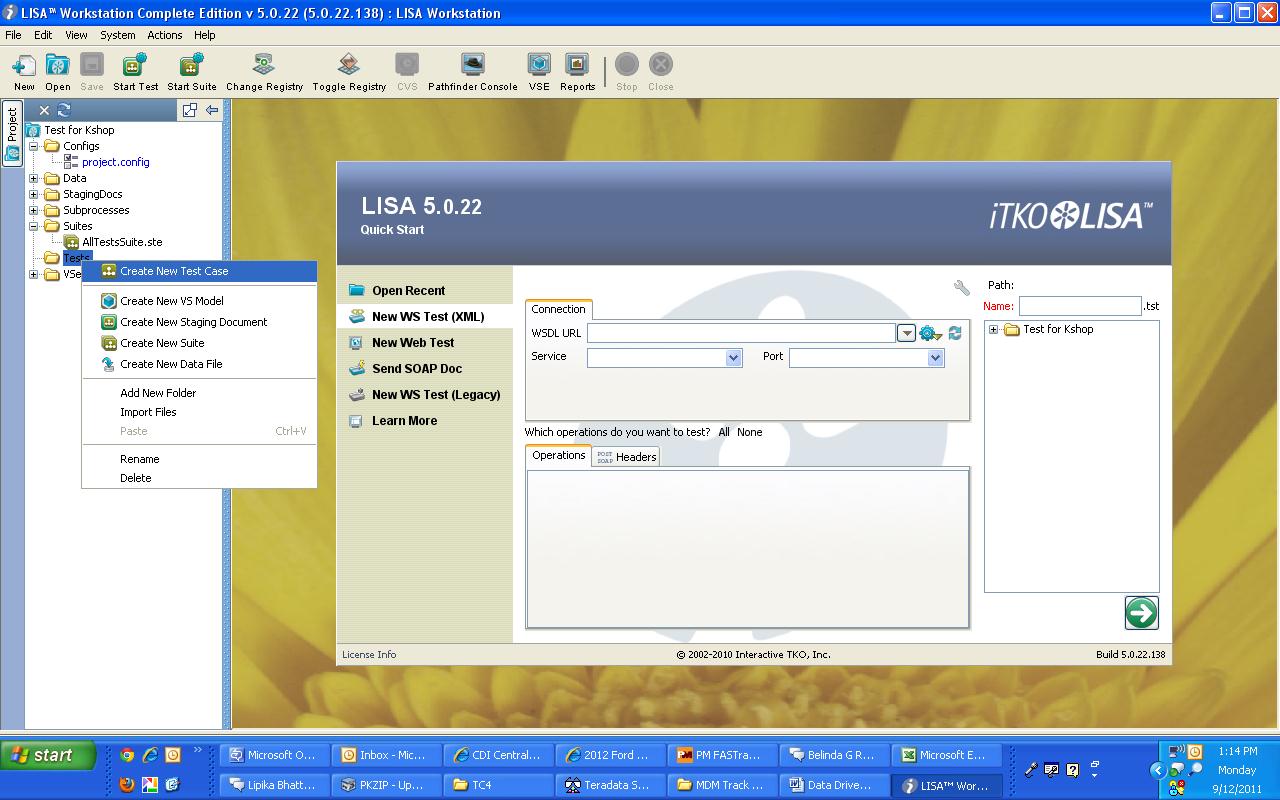Open the VSE console icon

[539, 65]
